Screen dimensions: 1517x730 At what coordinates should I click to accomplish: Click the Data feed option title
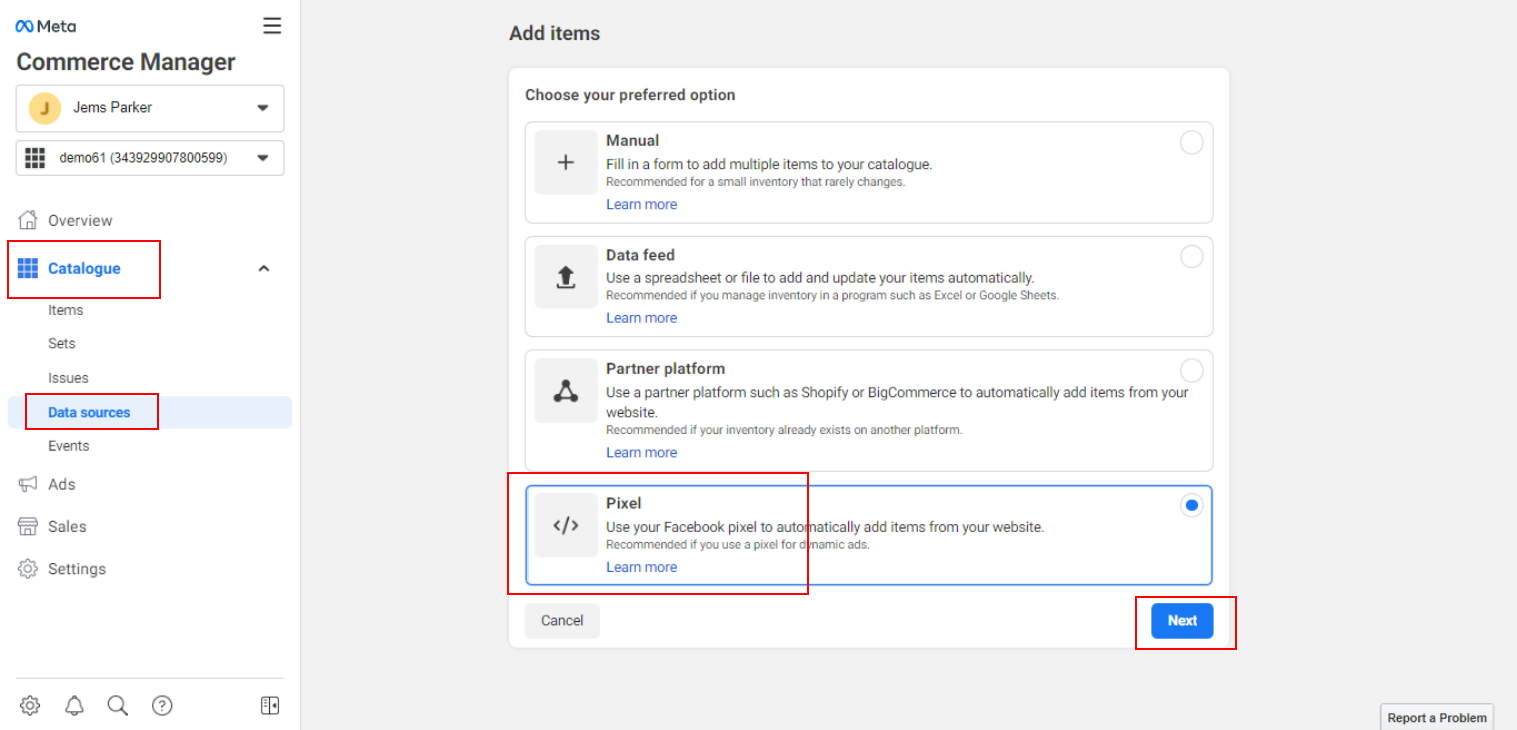tap(640, 255)
